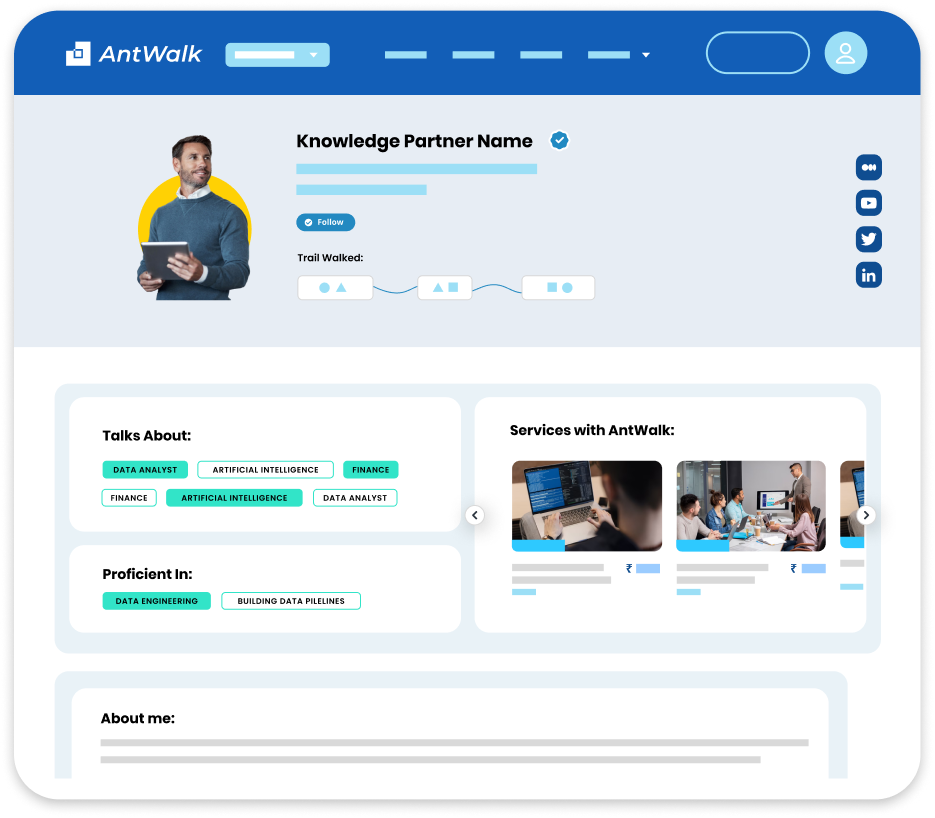Select the first trail step with circle and triangle
Image resolution: width=935 pixels, height=818 pixels.
tap(335, 287)
